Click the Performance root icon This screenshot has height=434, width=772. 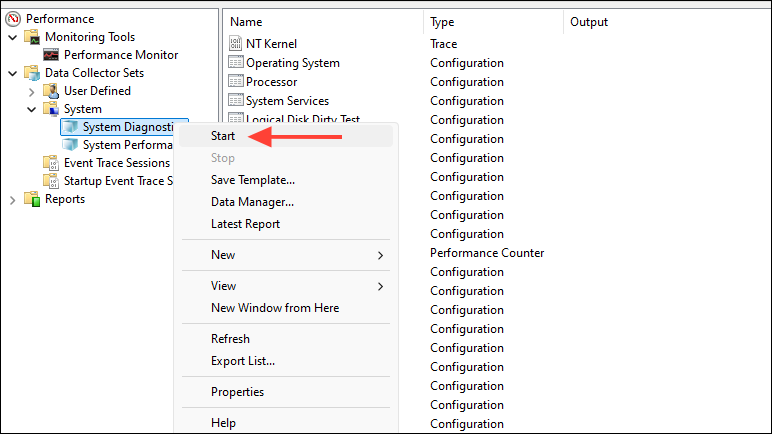coord(13,18)
